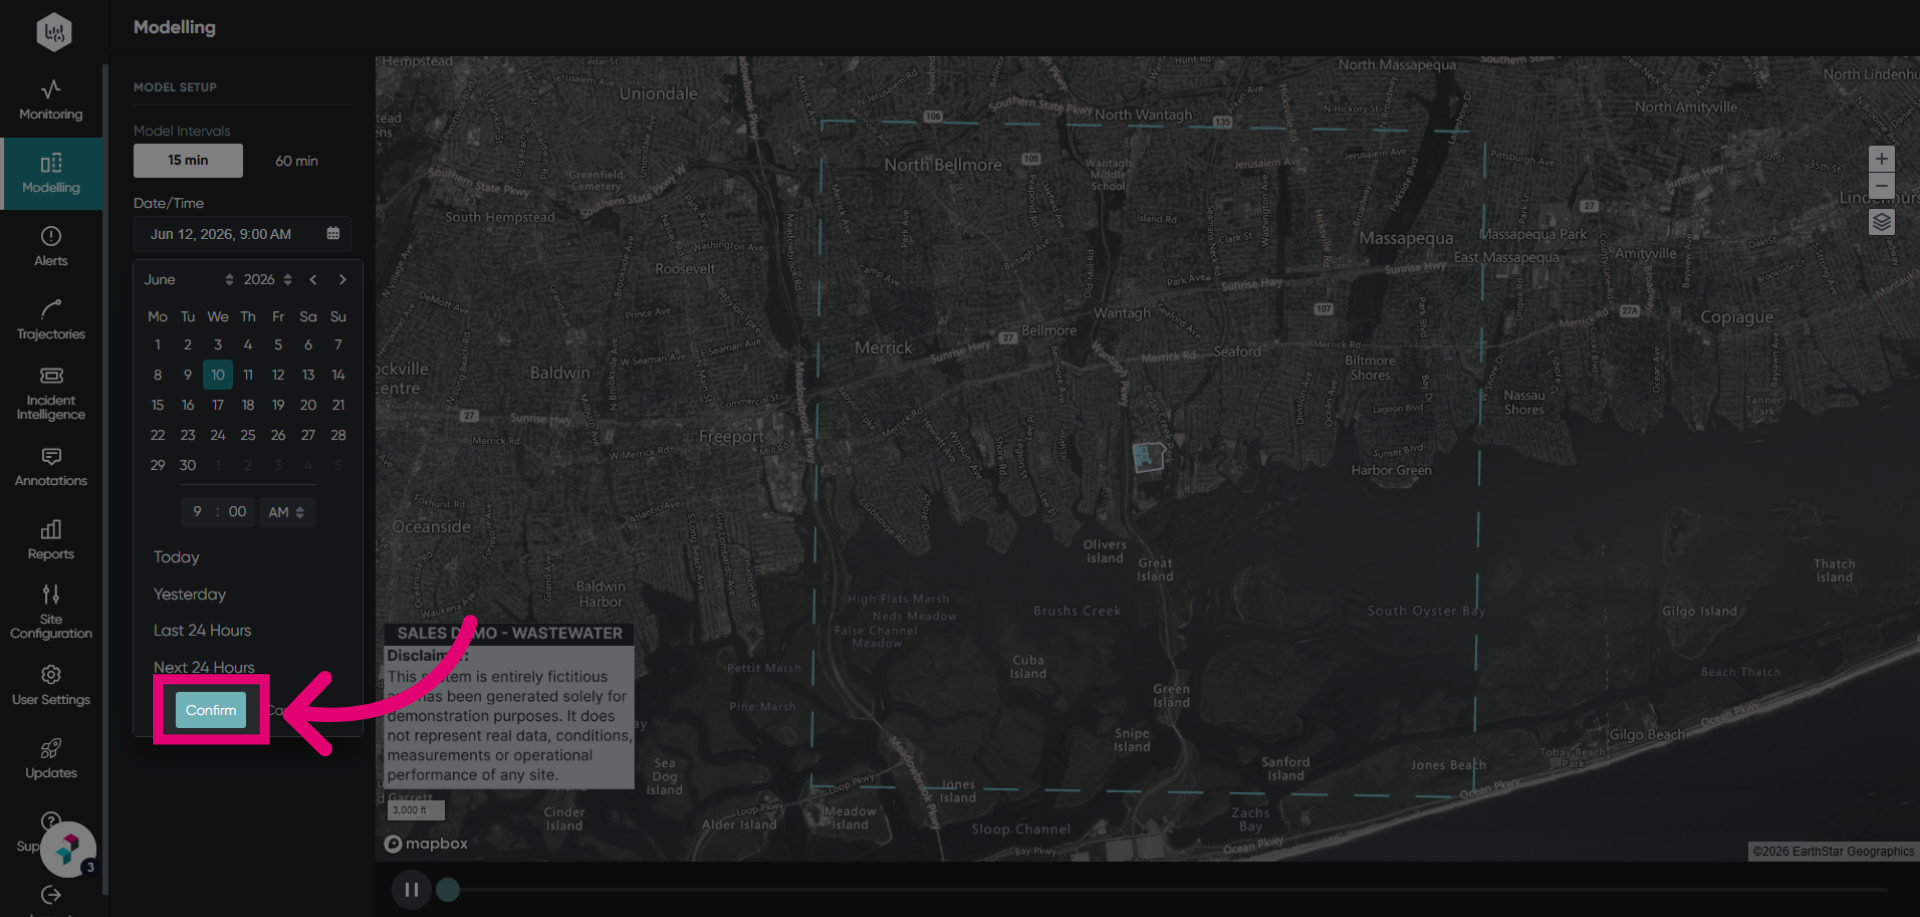Click the timeline slider handle
Viewport: 1920px width, 917px height.
(448, 889)
